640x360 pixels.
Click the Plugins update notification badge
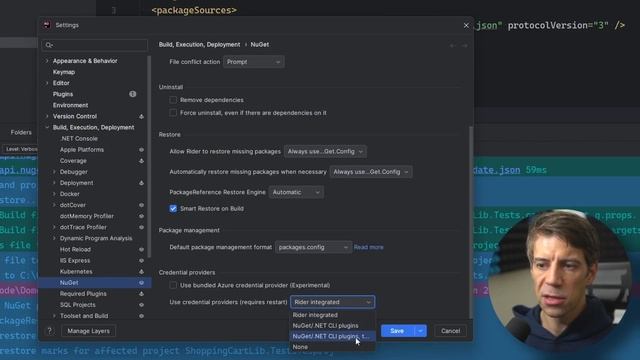[x=133, y=94]
